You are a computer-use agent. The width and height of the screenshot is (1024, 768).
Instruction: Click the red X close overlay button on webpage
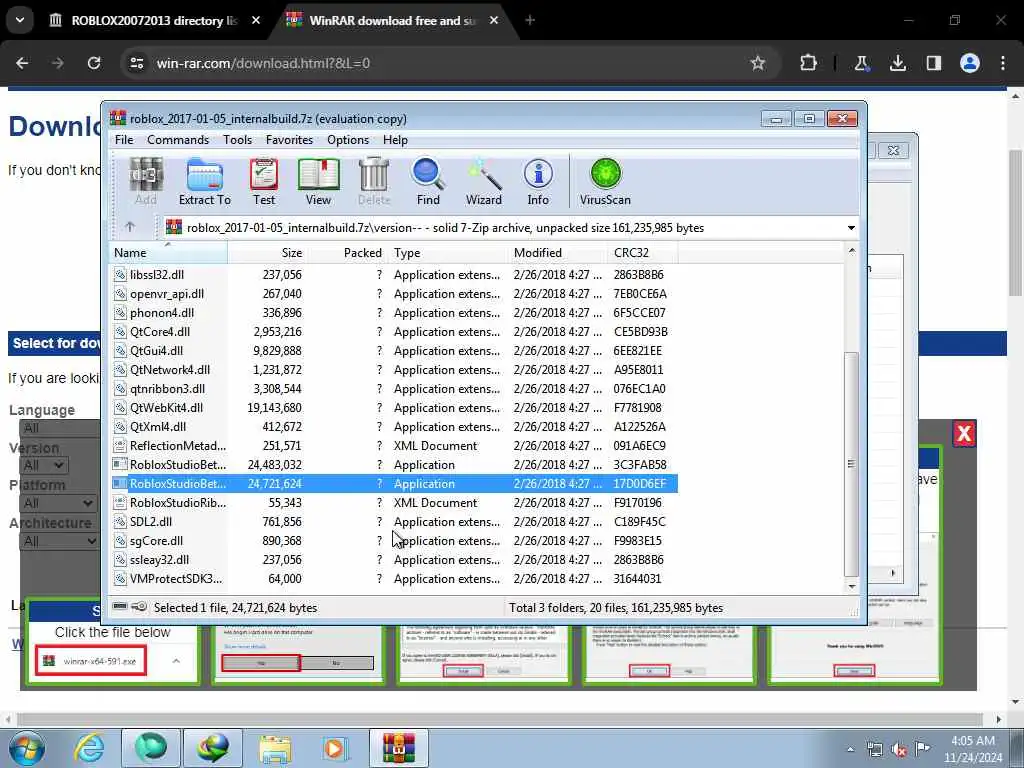(x=964, y=433)
